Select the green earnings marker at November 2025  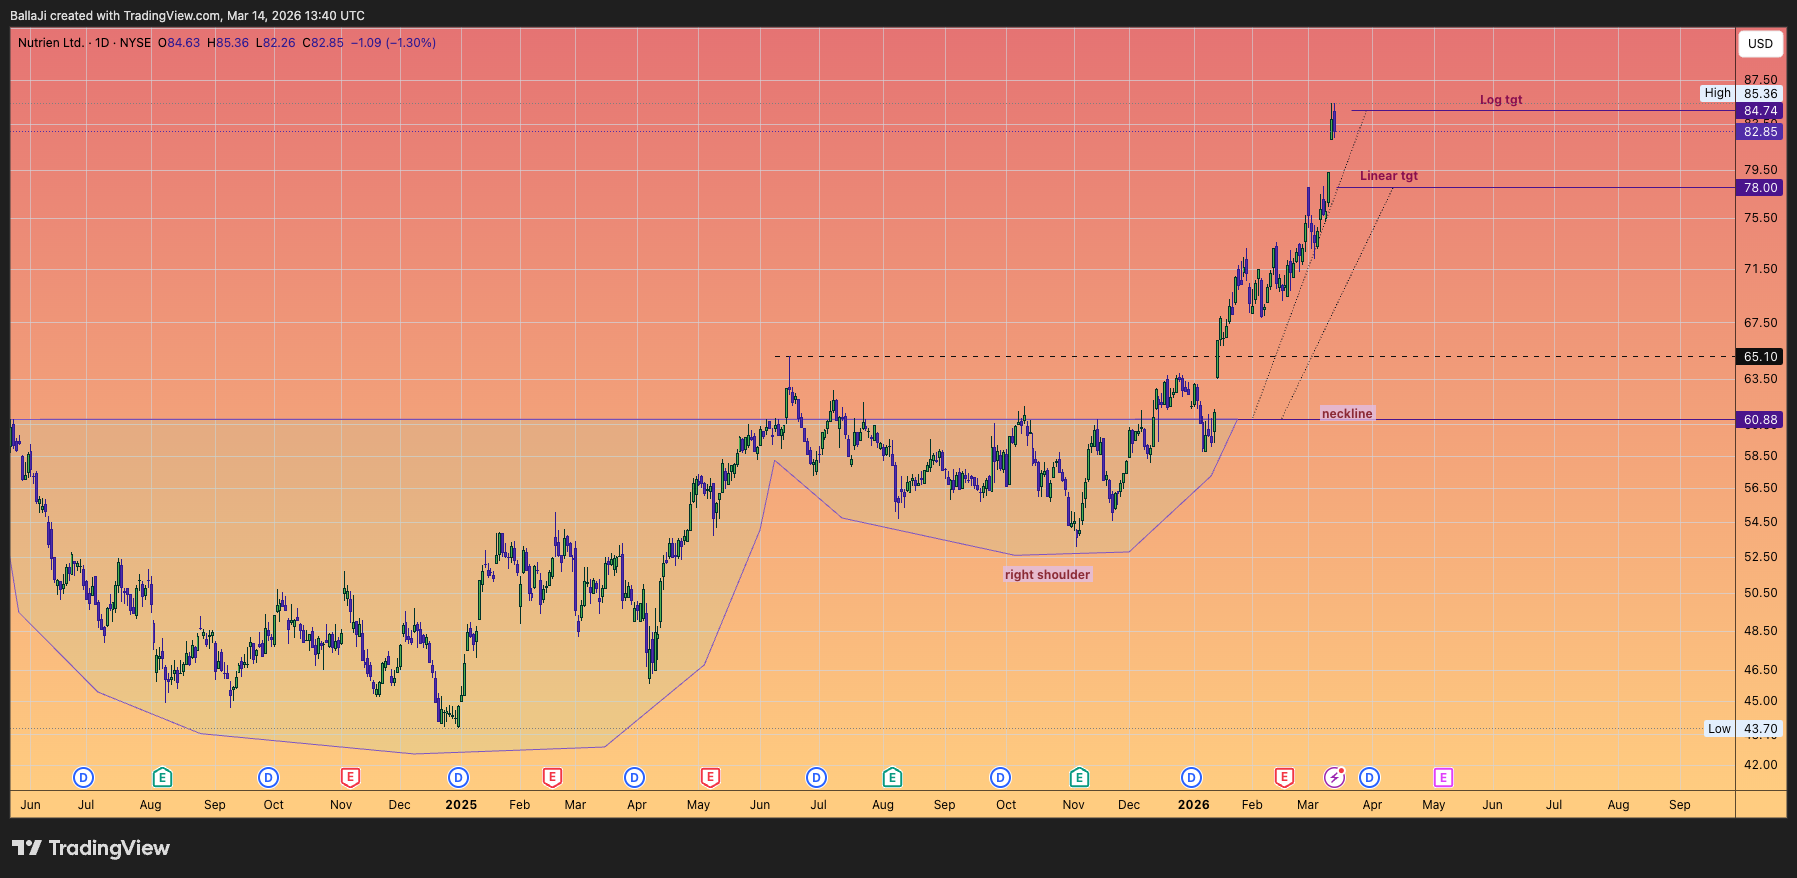pos(1078,777)
